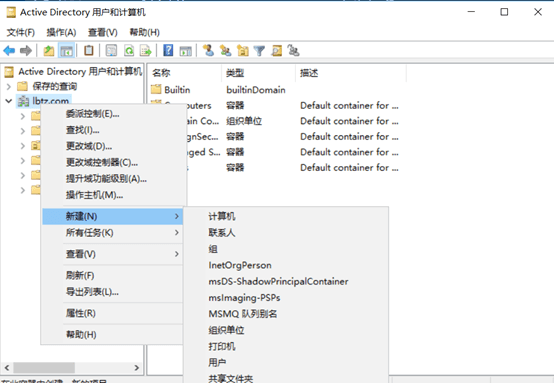This screenshot has height=383, width=554.
Task: Click the create new organizational unit icon
Action: (243, 51)
